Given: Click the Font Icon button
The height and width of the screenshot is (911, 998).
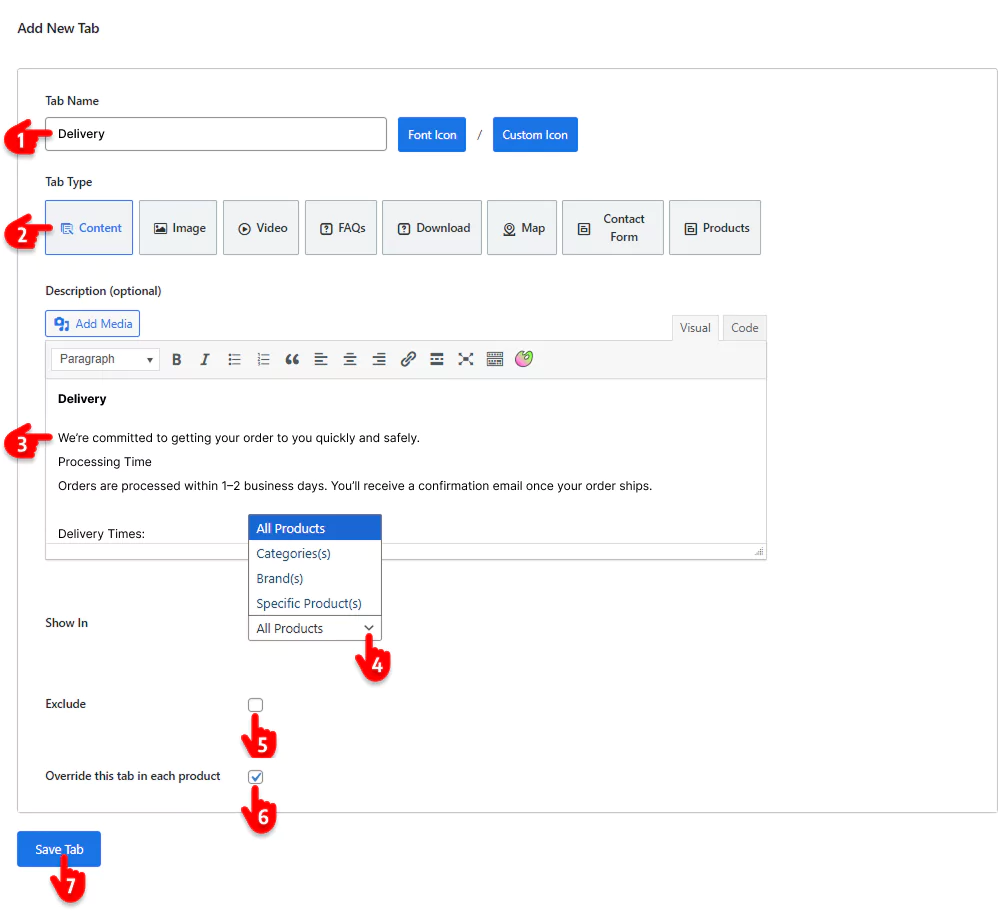Looking at the screenshot, I should pyautogui.click(x=432, y=134).
